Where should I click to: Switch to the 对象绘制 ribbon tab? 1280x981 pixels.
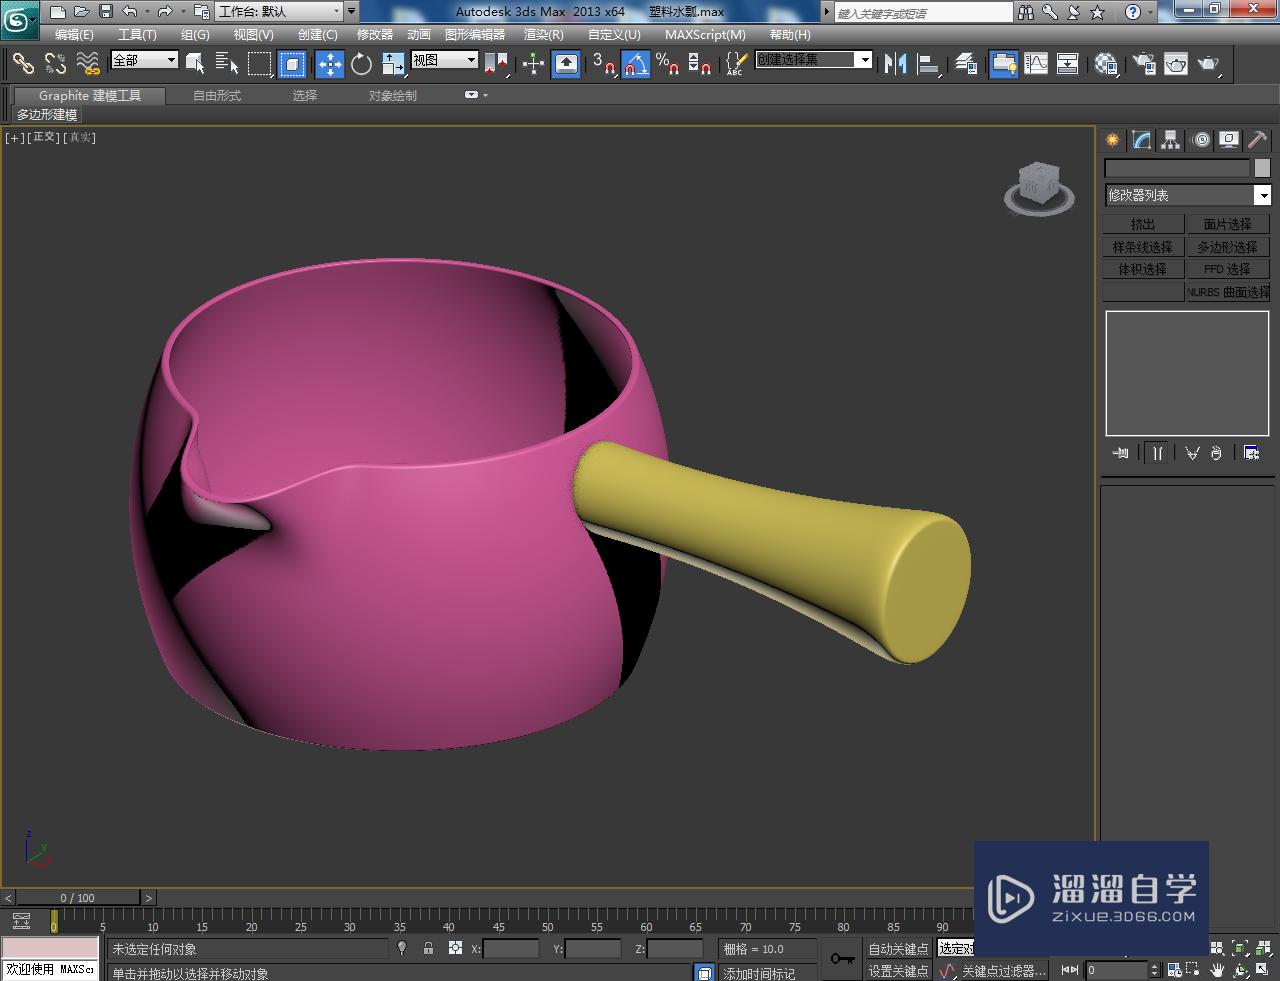(x=392, y=96)
